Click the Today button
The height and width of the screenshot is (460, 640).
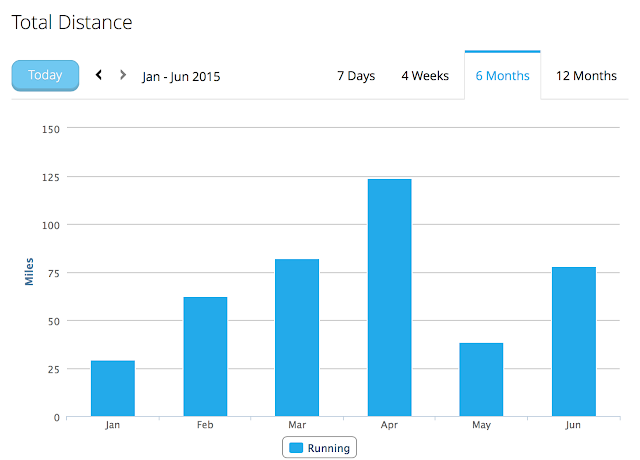click(x=45, y=76)
